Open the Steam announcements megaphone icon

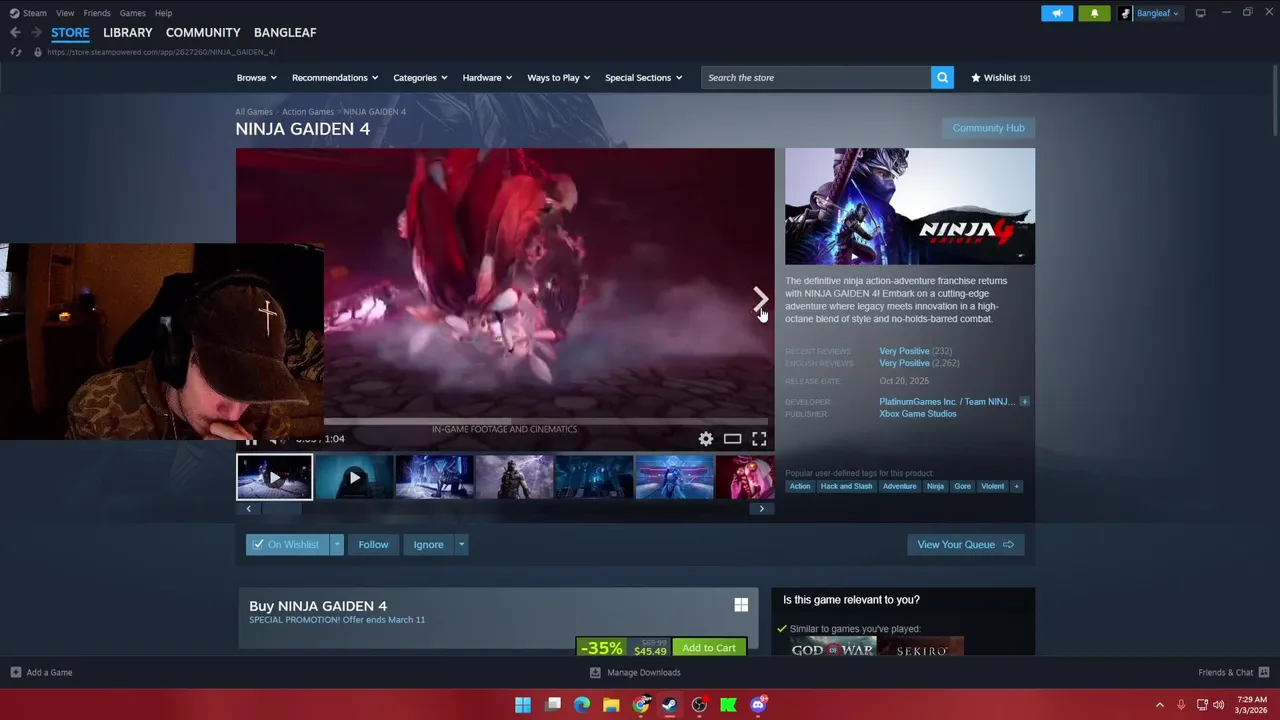pyautogui.click(x=1057, y=13)
